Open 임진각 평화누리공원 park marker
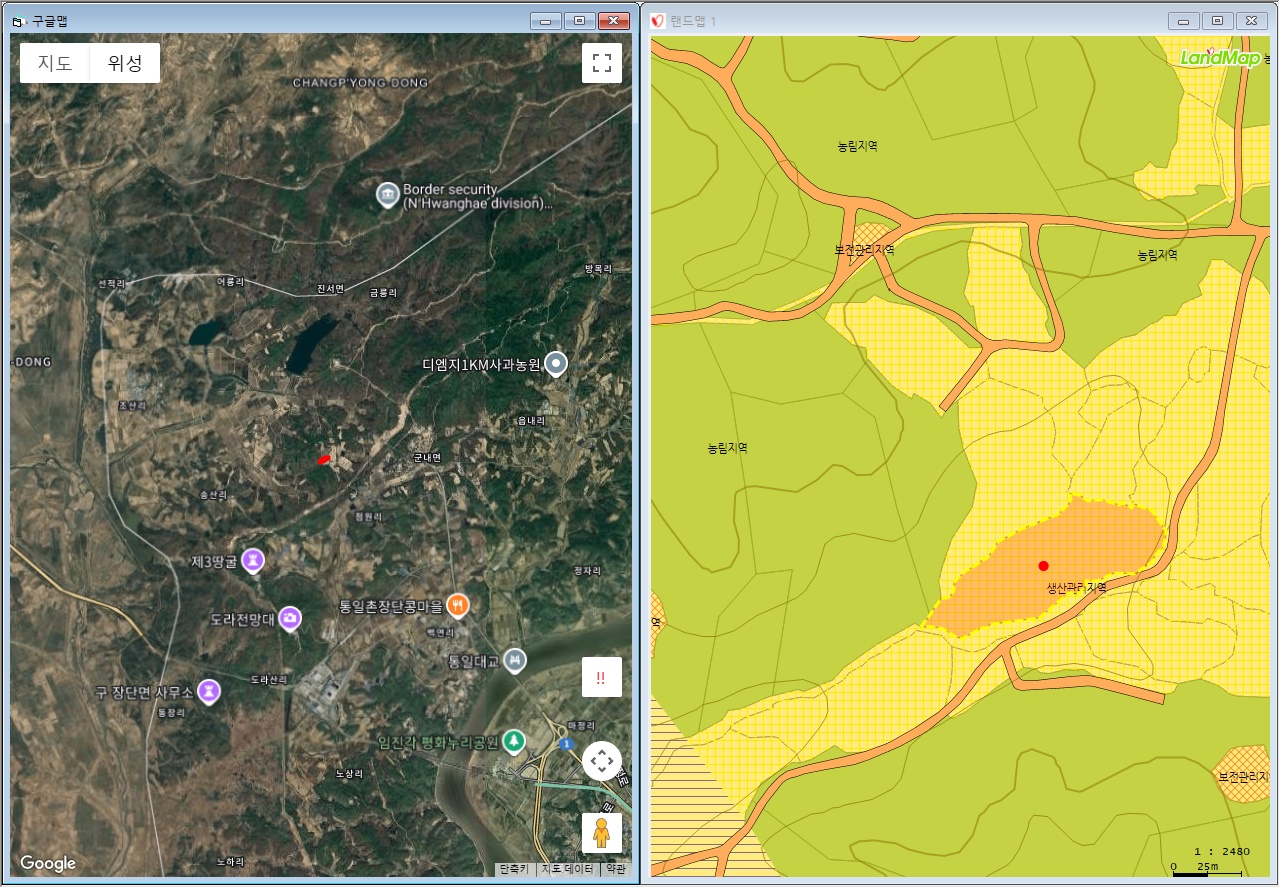 [513, 741]
